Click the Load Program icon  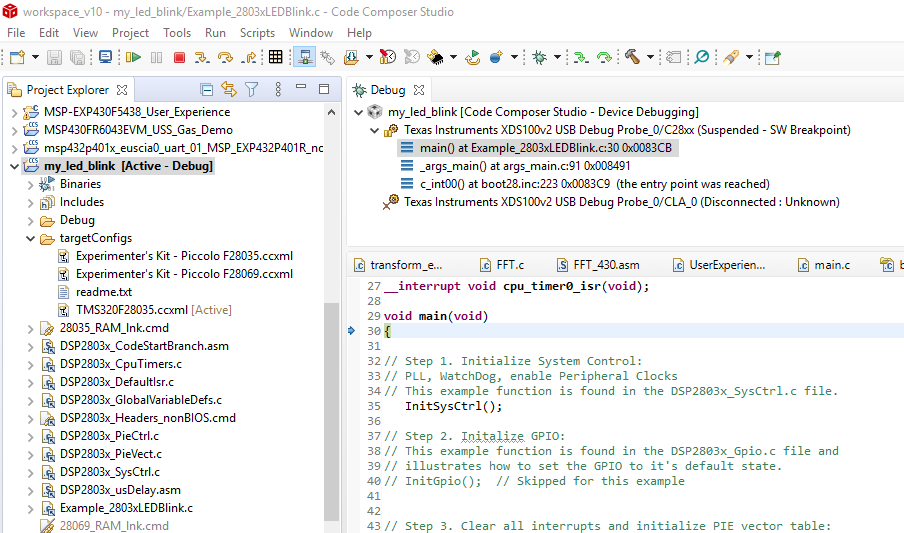click(x=351, y=57)
